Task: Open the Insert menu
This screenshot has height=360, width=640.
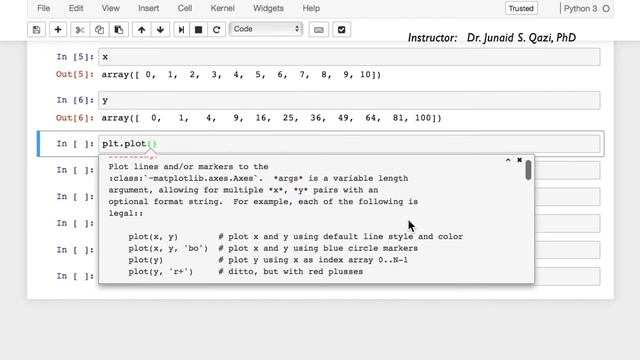Action: click(149, 8)
